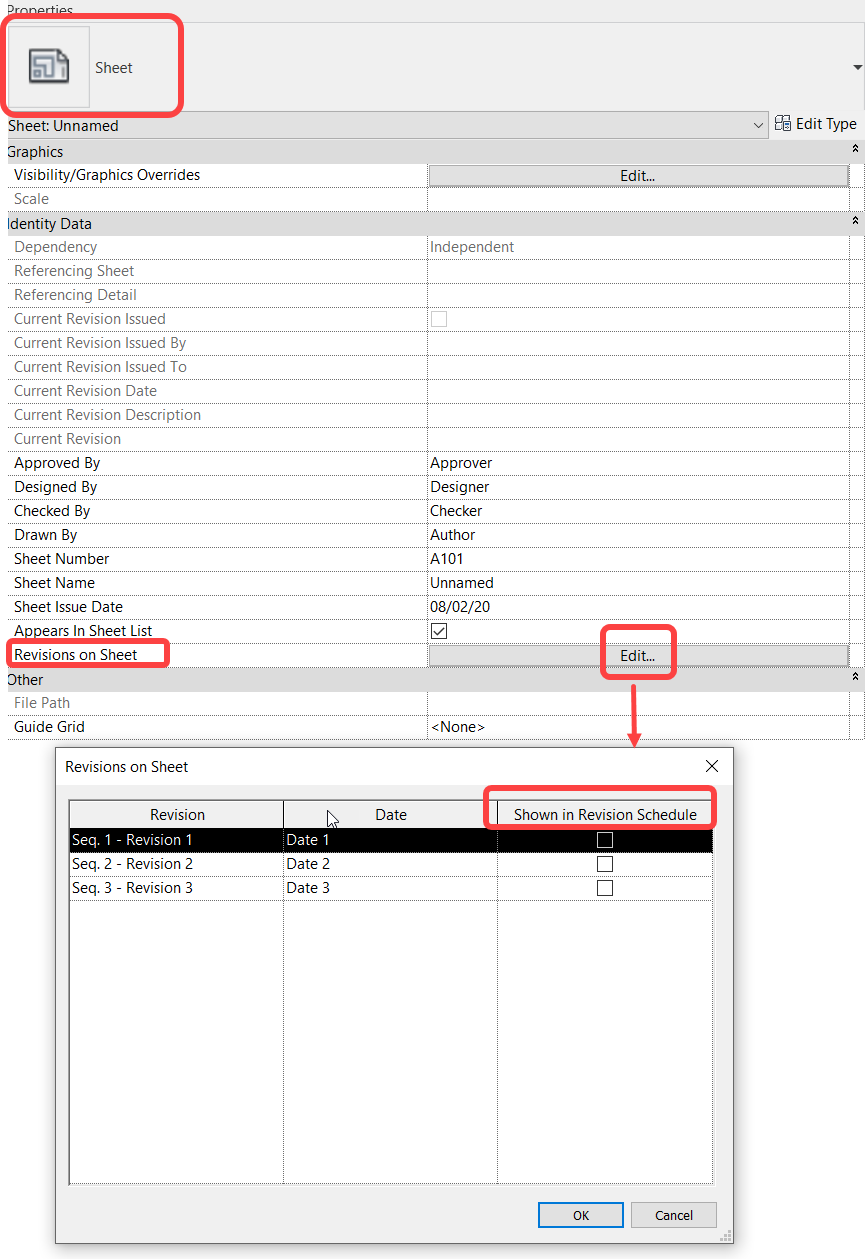Screen dimensions: 865x1259
Task: Click the Sheet Name value Unnamed
Action: pos(461,582)
